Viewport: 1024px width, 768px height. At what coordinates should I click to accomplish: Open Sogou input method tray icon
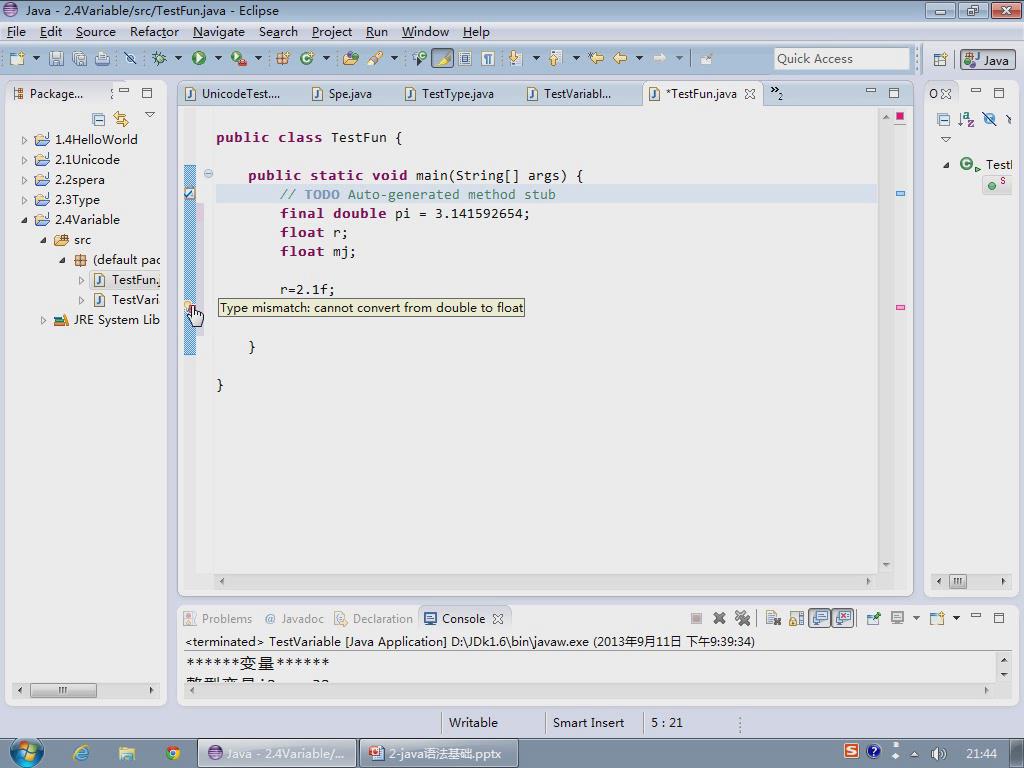851,751
